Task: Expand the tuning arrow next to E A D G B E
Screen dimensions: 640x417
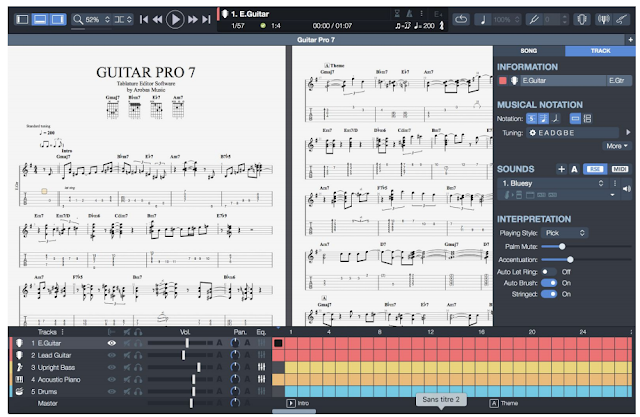Action: (628, 133)
